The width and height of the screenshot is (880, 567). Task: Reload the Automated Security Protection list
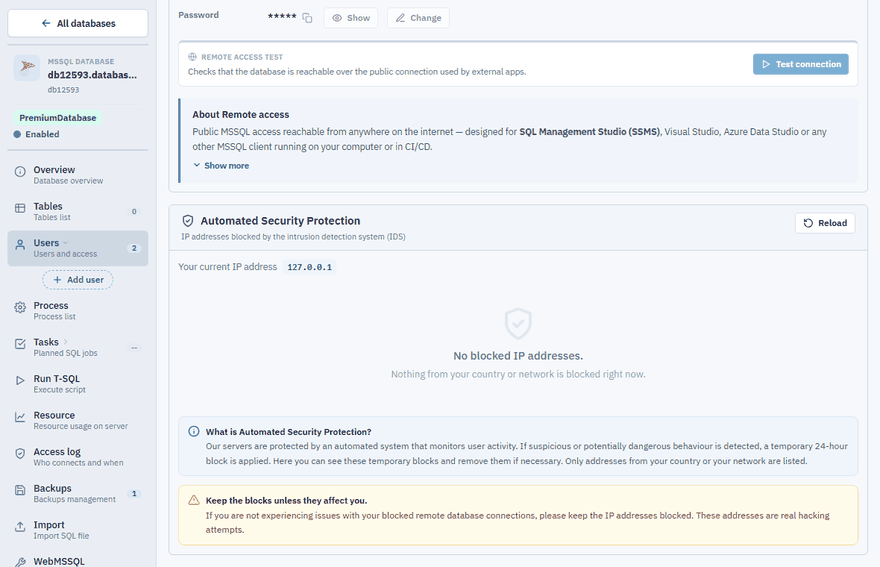pyautogui.click(x=825, y=223)
